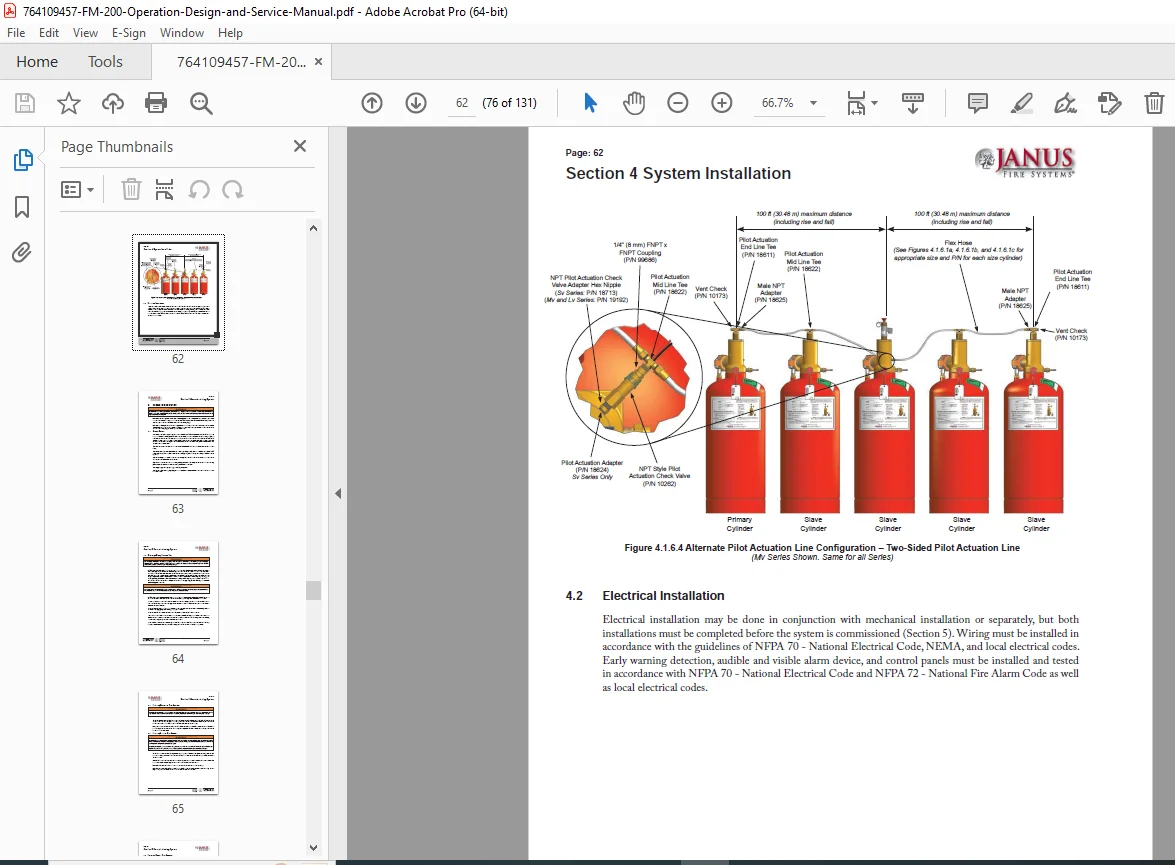The height and width of the screenshot is (865, 1175).
Task: Click the 4.2 Electrical Installation heading
Action: coord(645,596)
